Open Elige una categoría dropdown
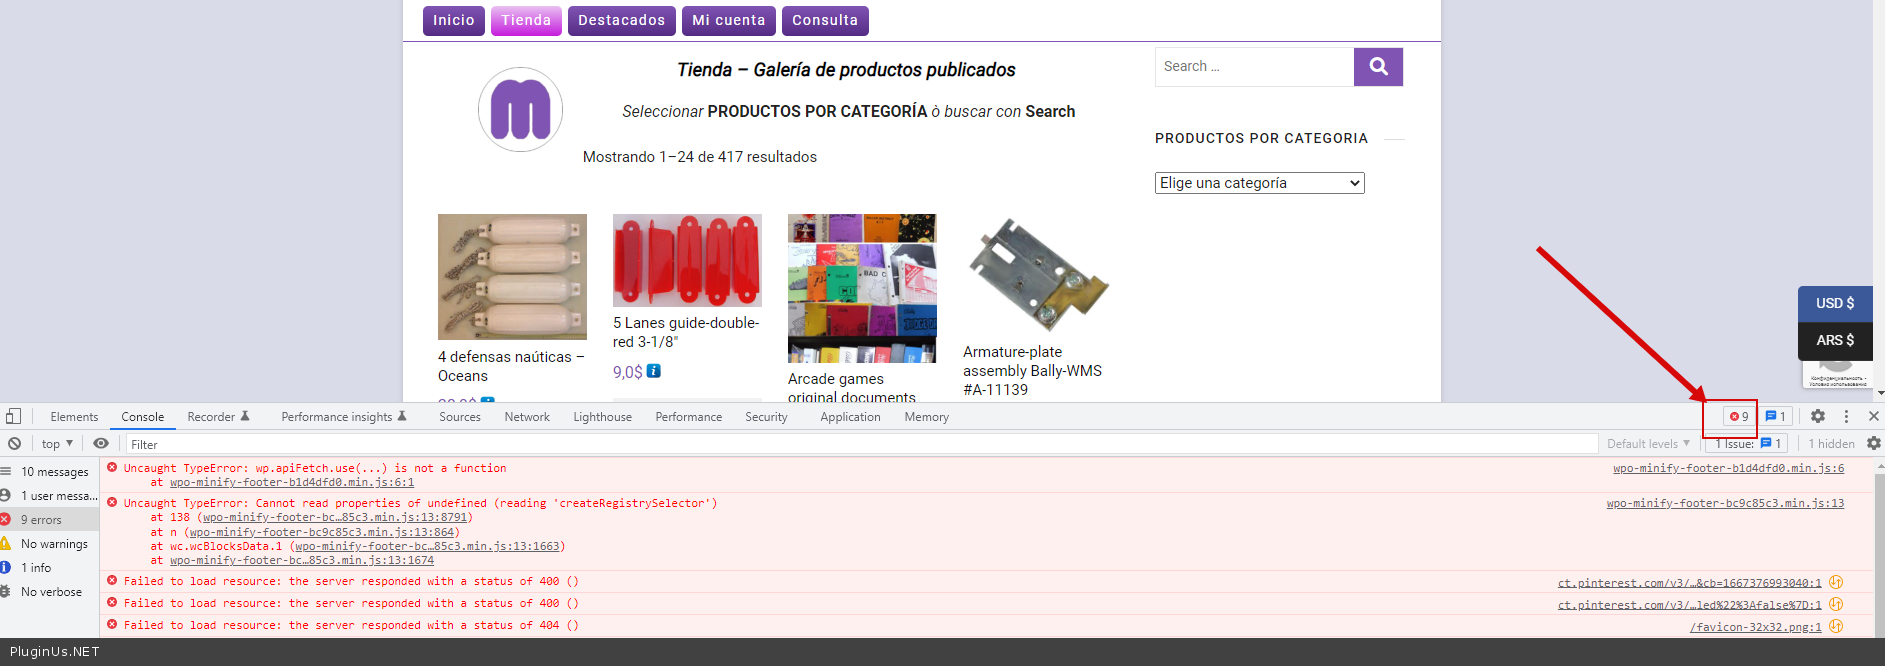Screen dimensions: 1885x666 (x=1259, y=183)
